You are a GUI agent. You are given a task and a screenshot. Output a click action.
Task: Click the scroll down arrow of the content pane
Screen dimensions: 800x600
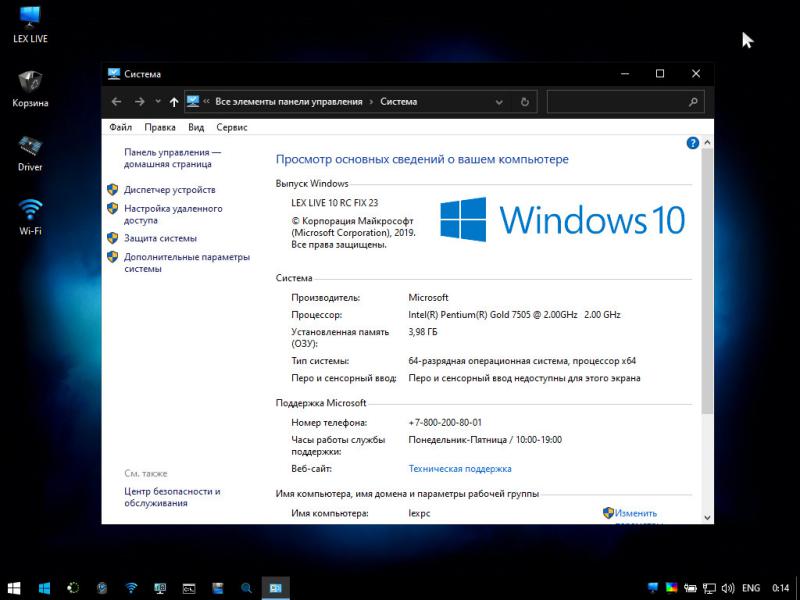point(707,517)
